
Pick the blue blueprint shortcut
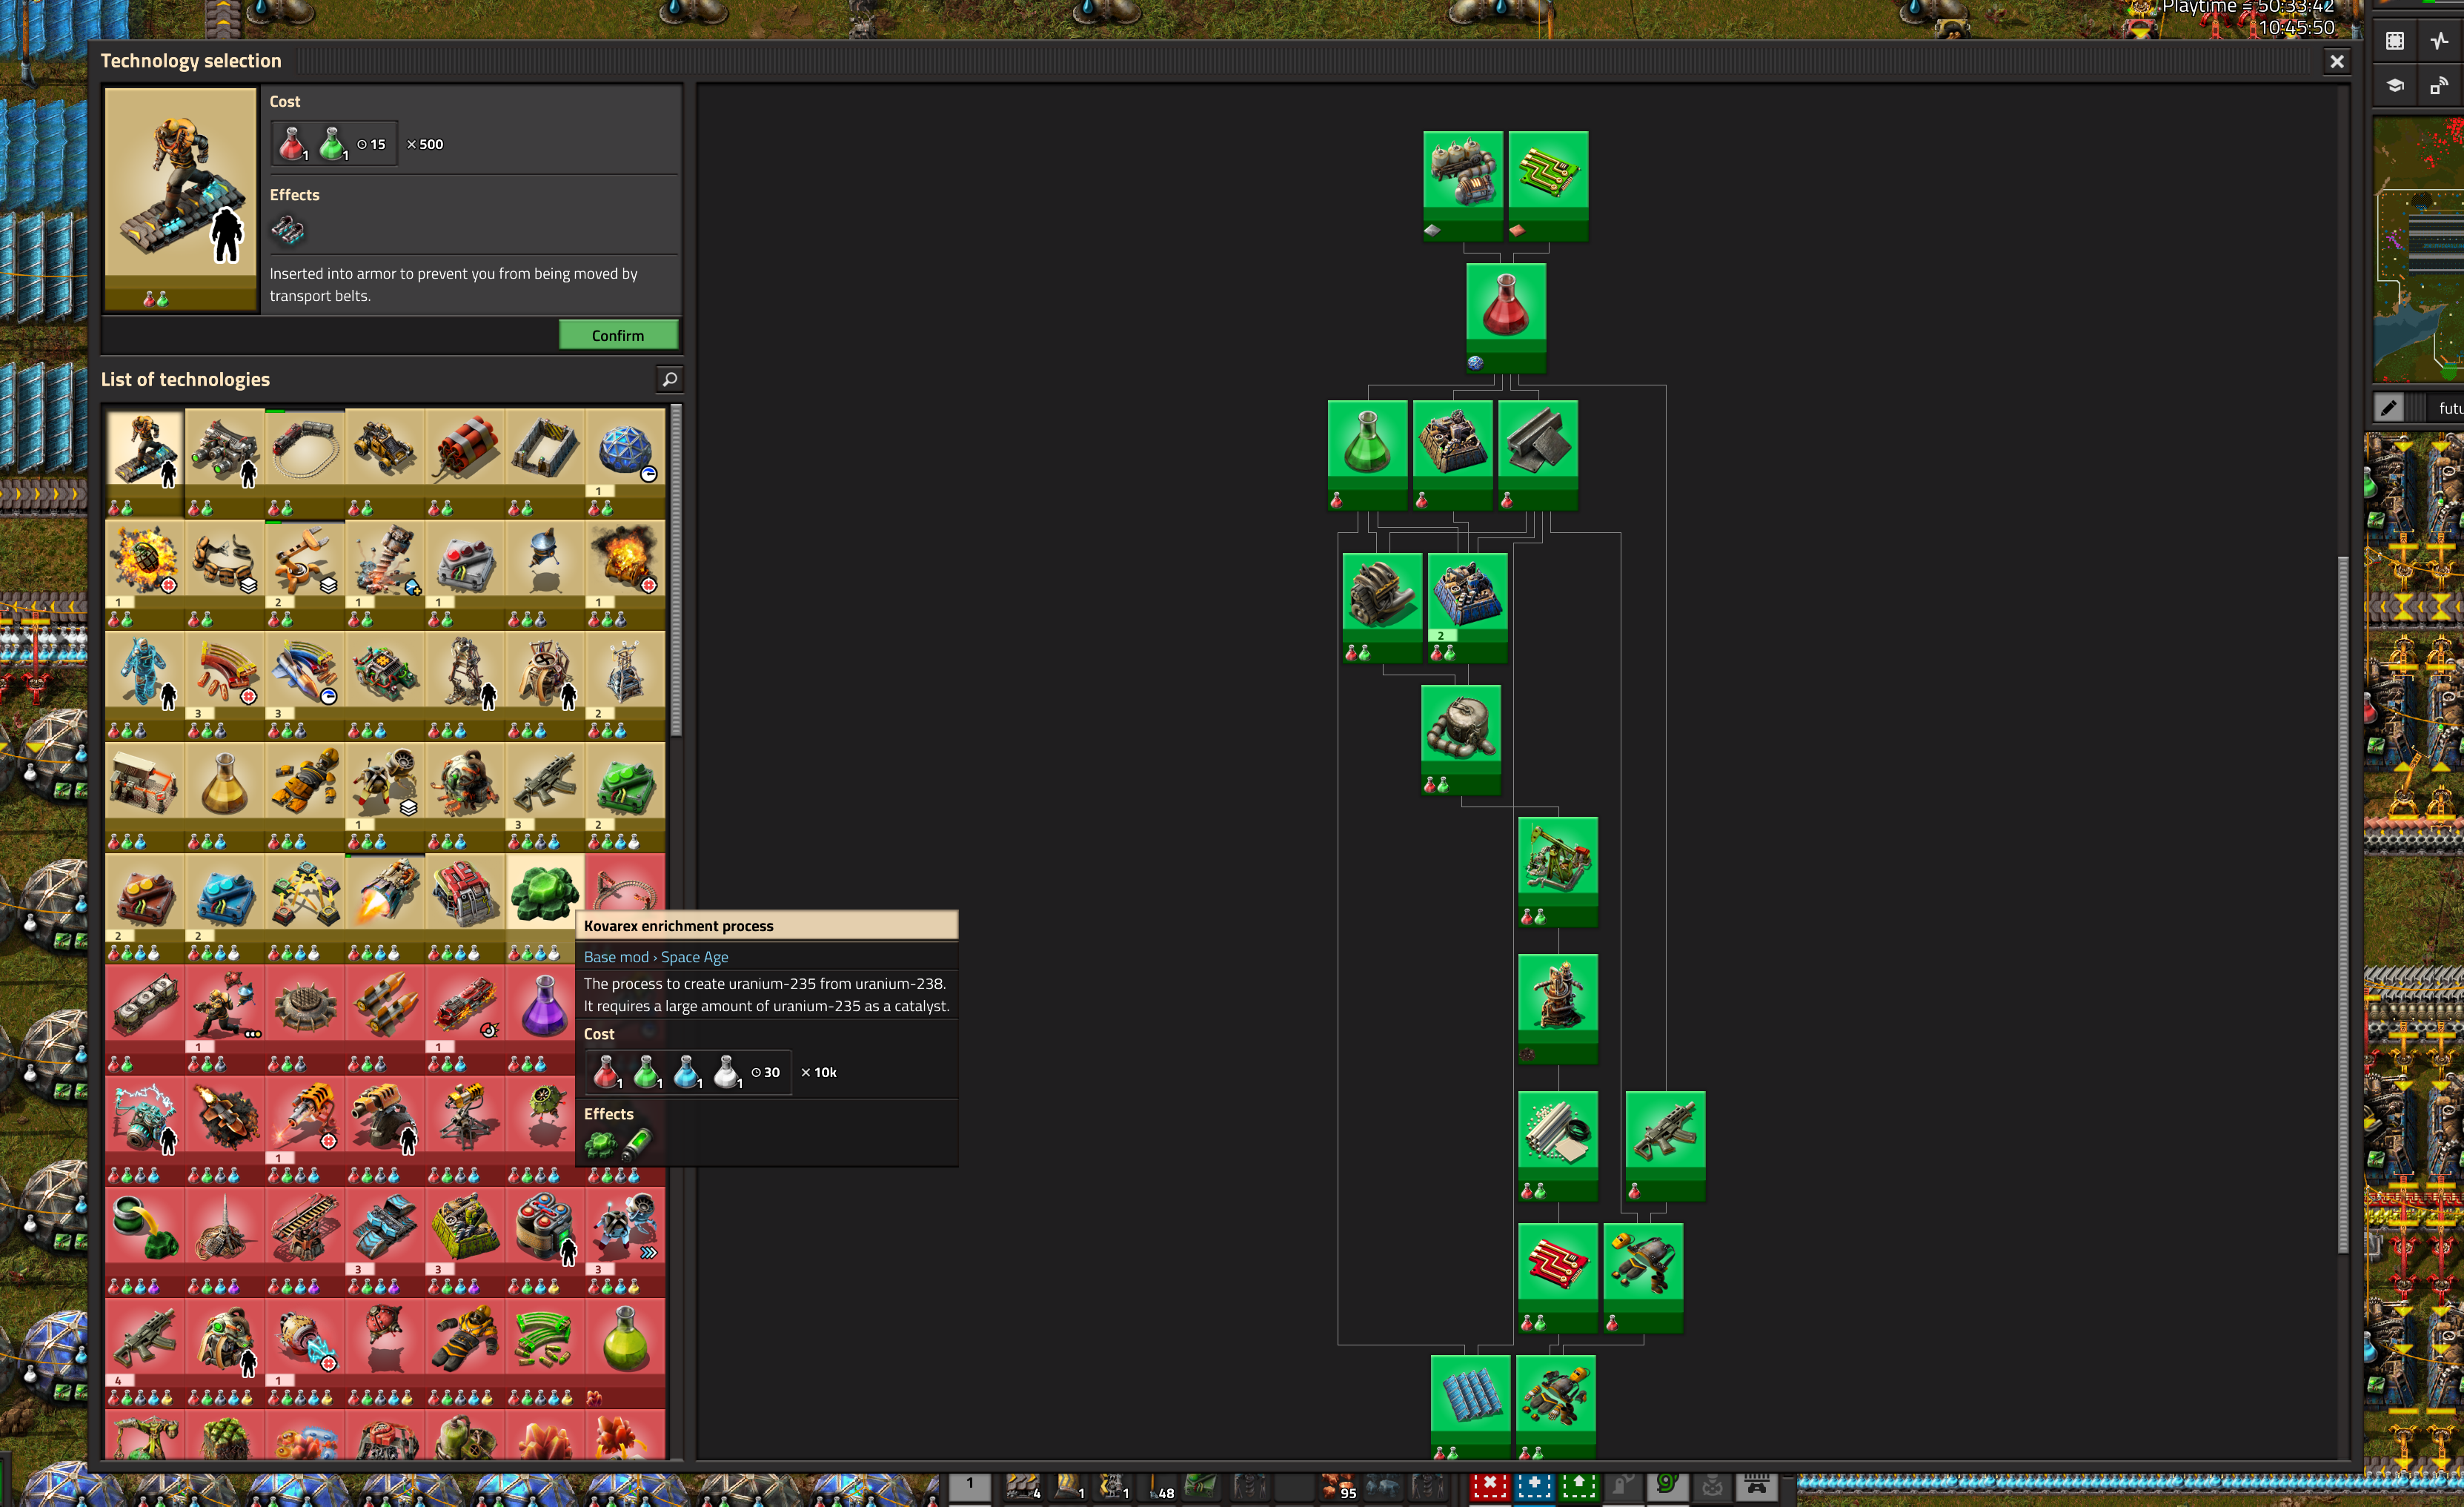click(1534, 1486)
